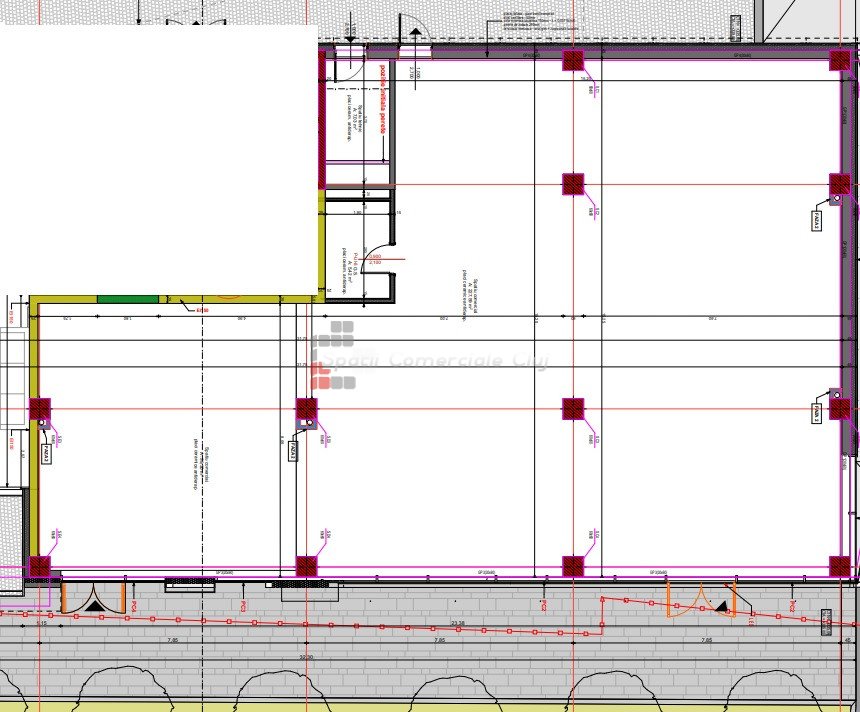Select the bottom-left corner red column

click(39, 567)
